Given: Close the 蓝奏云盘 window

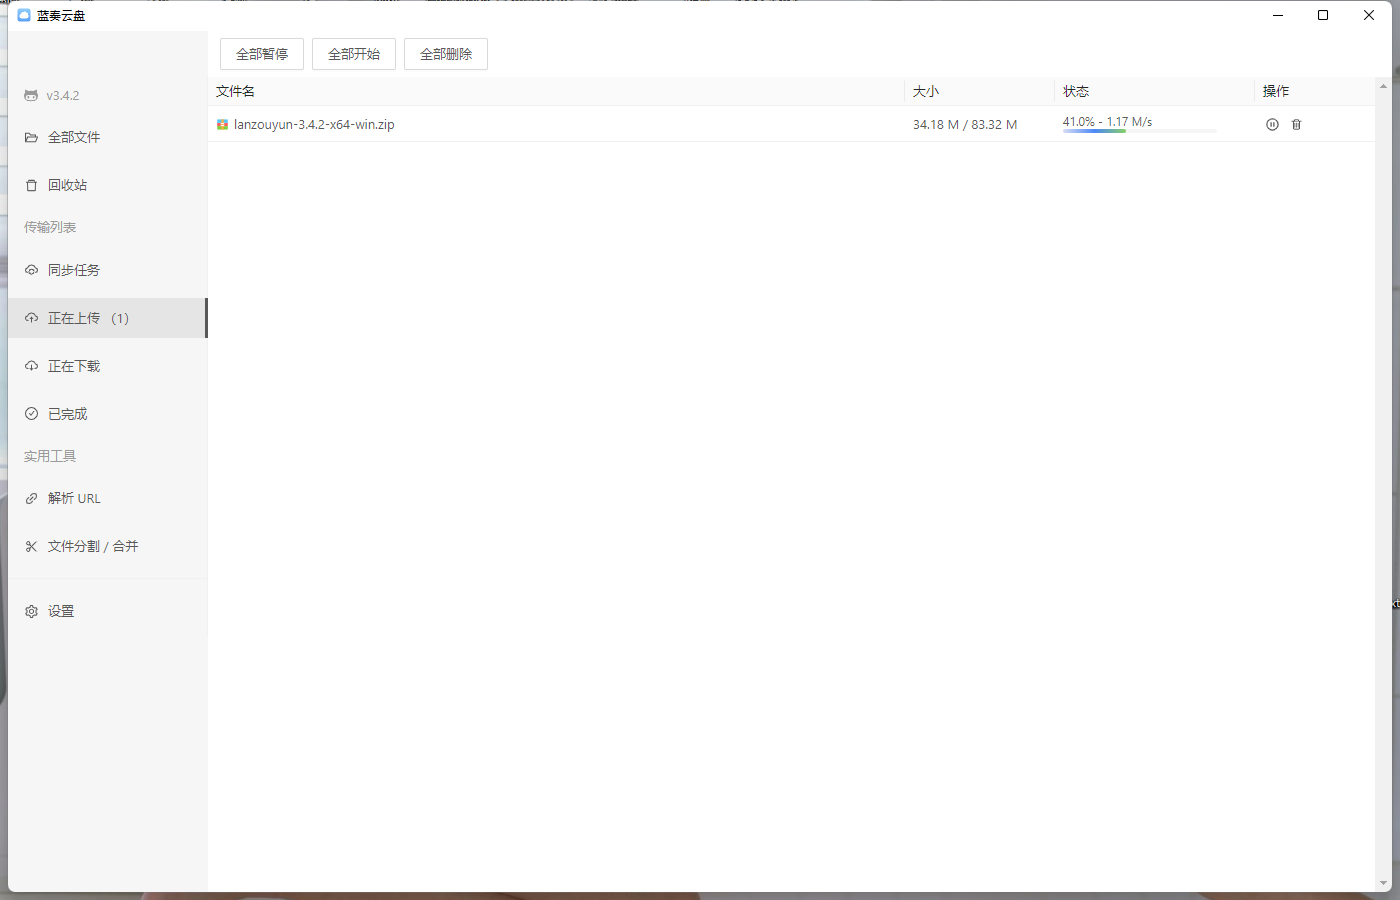Looking at the screenshot, I should 1369,15.
